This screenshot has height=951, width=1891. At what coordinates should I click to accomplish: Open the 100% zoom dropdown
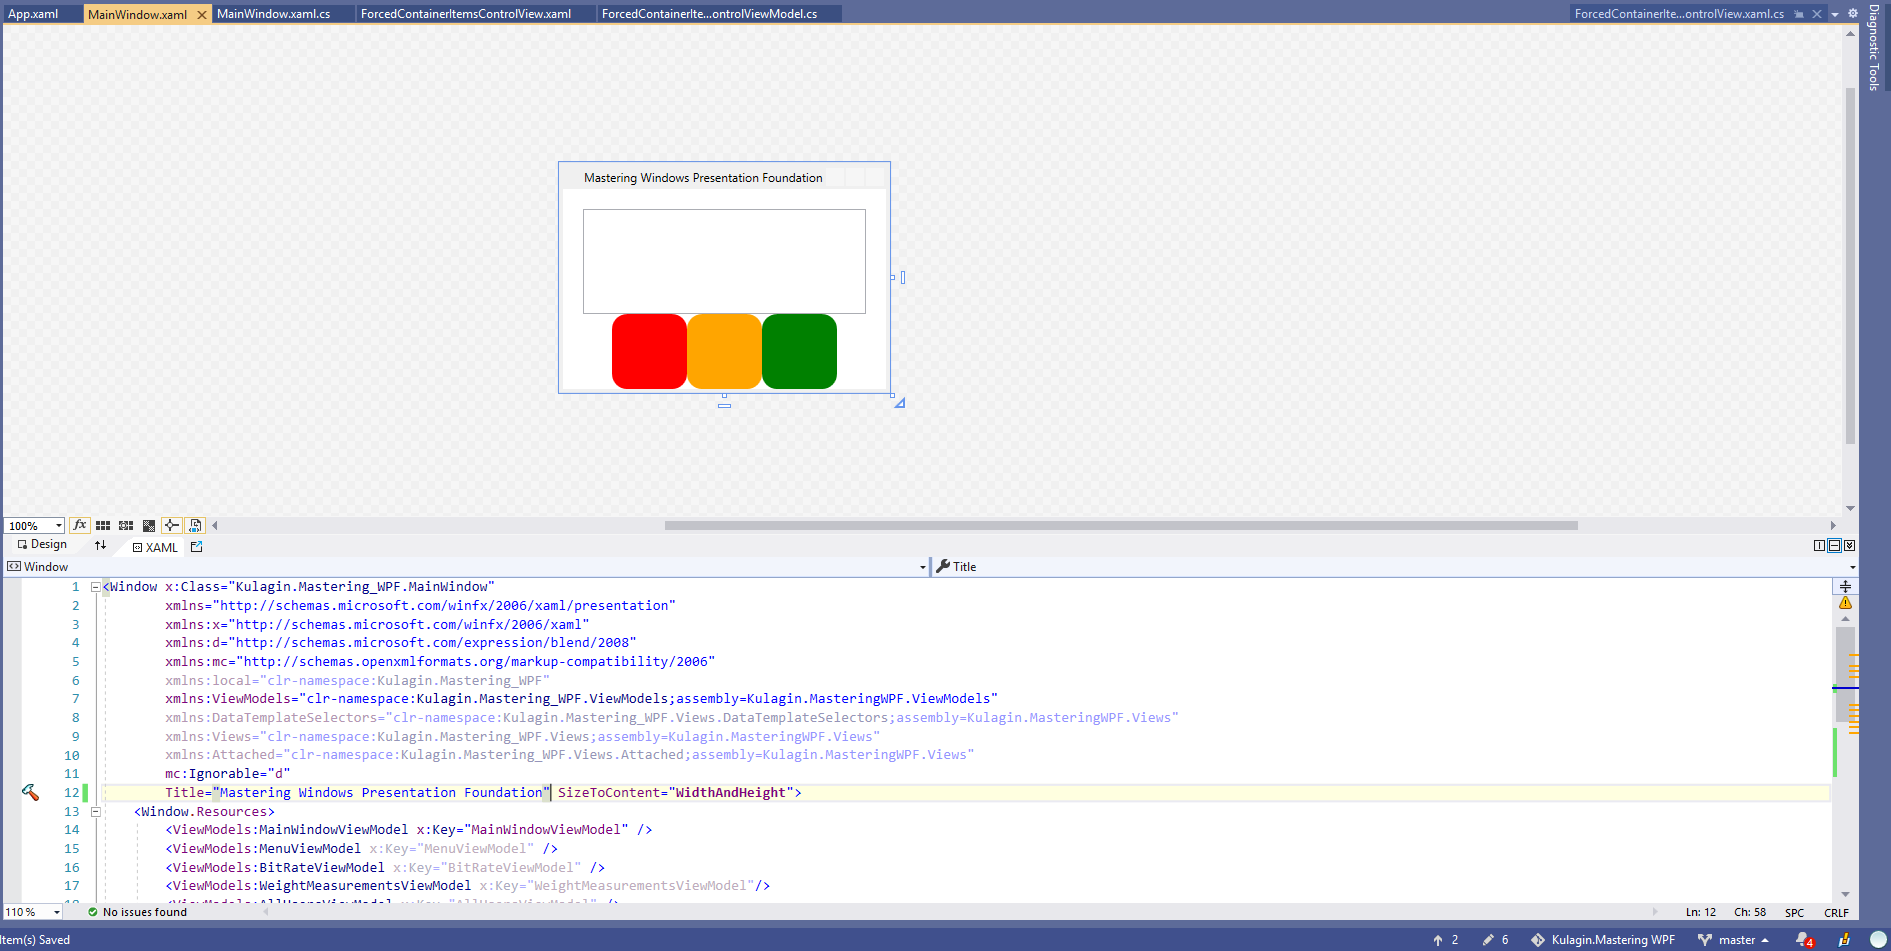click(34, 525)
